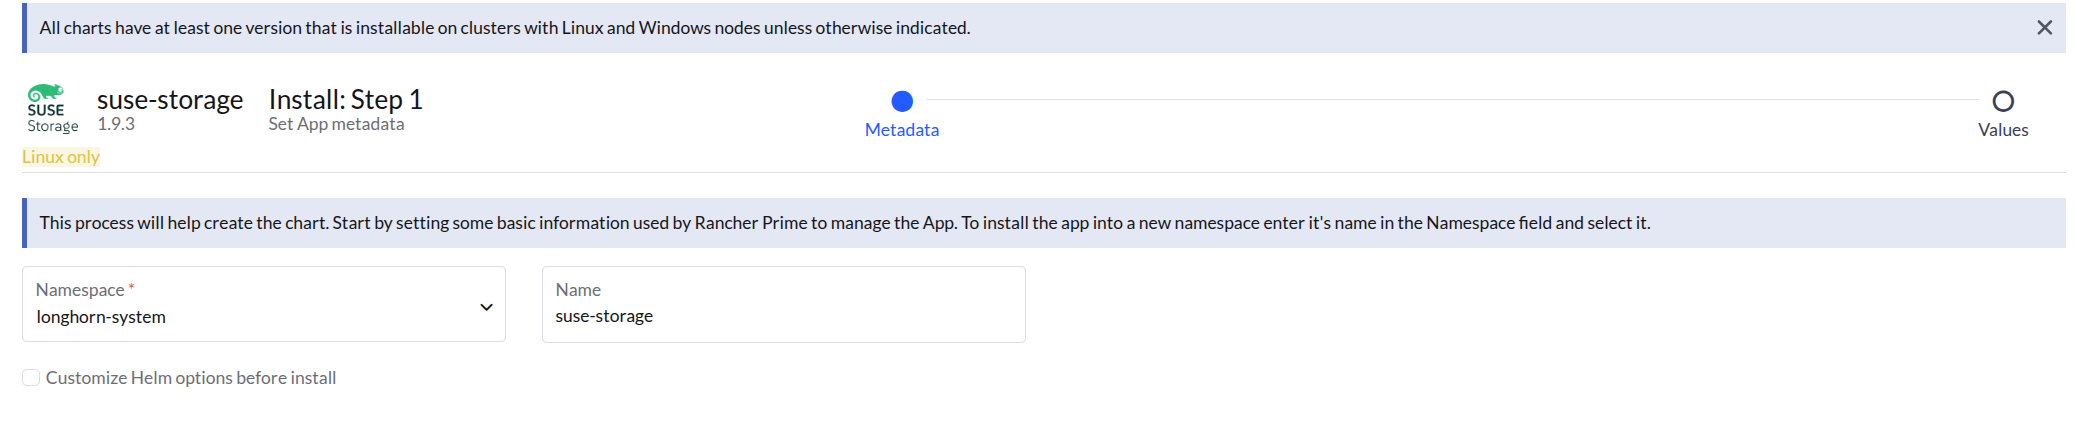
Task: Click the SUSE Storage chameleon logo
Action: click(52, 108)
